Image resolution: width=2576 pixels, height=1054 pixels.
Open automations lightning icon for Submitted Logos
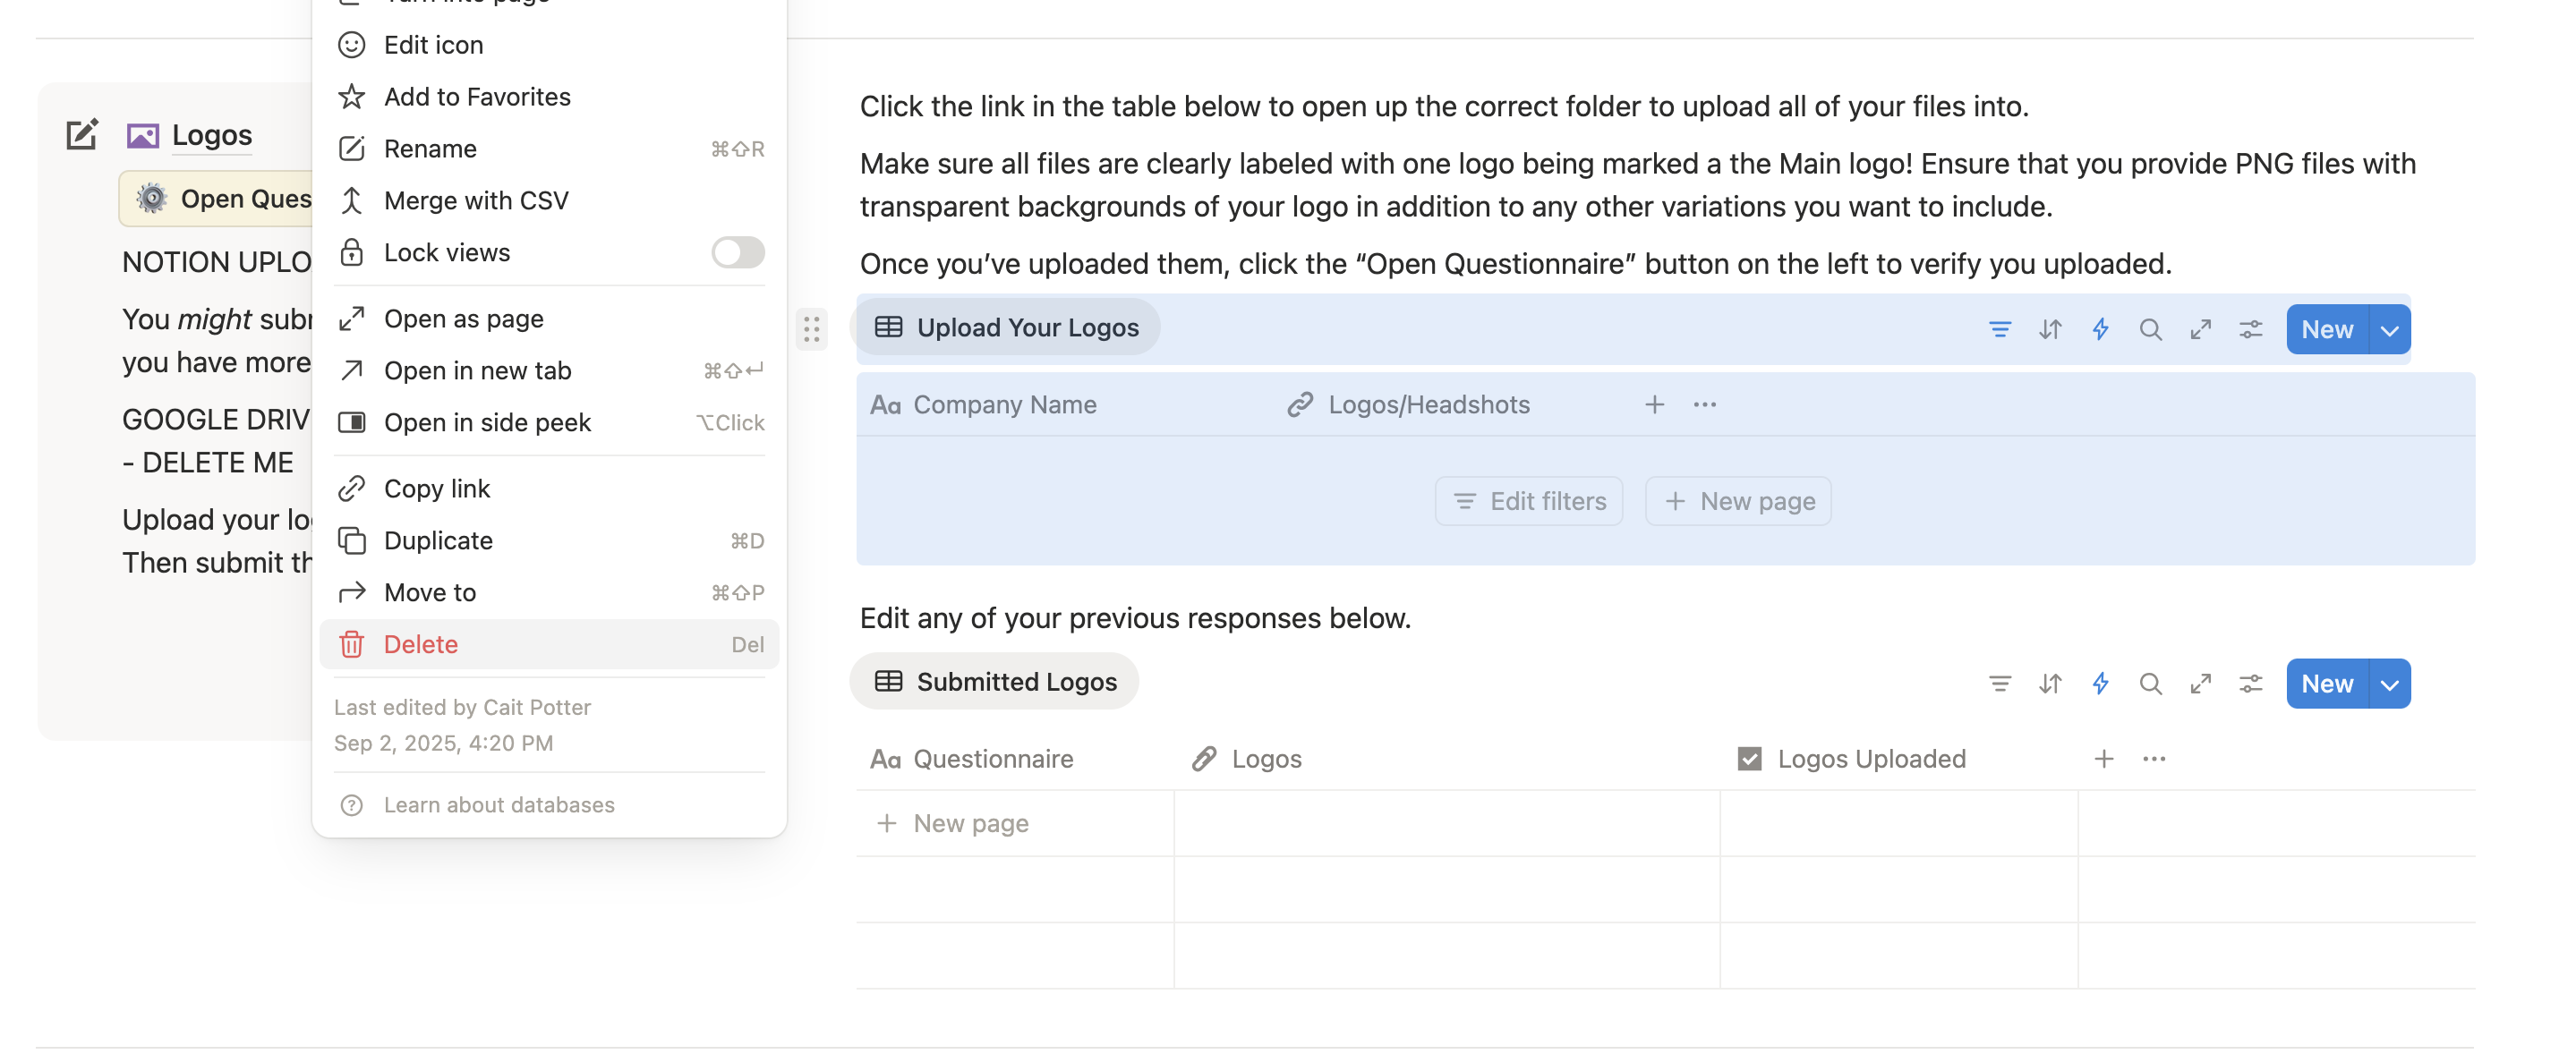[x=2099, y=683]
